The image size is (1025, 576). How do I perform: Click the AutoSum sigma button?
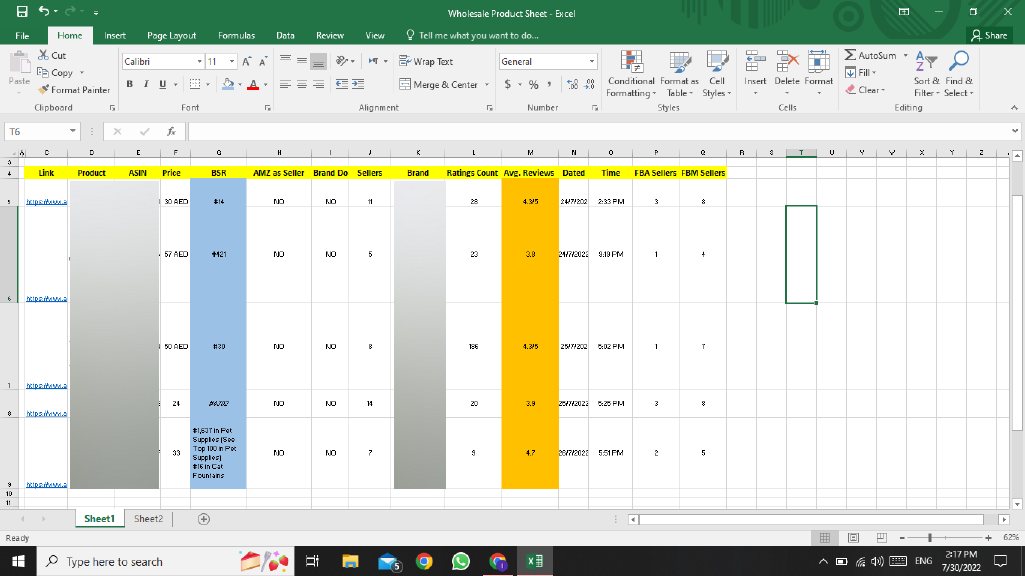click(870, 55)
